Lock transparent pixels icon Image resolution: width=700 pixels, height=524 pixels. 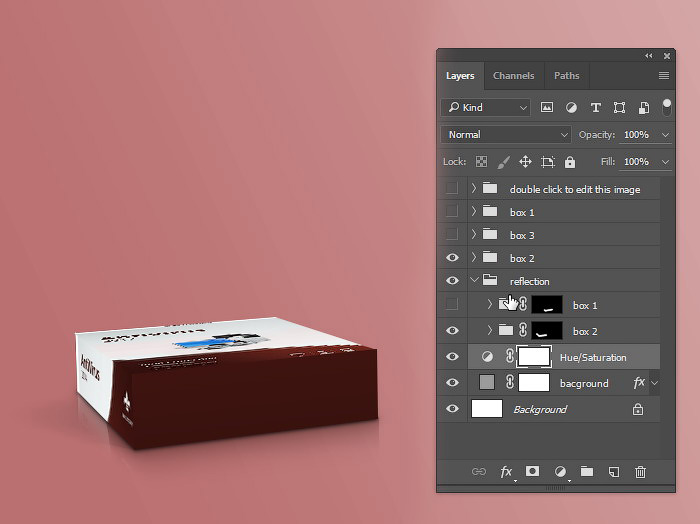pos(481,162)
